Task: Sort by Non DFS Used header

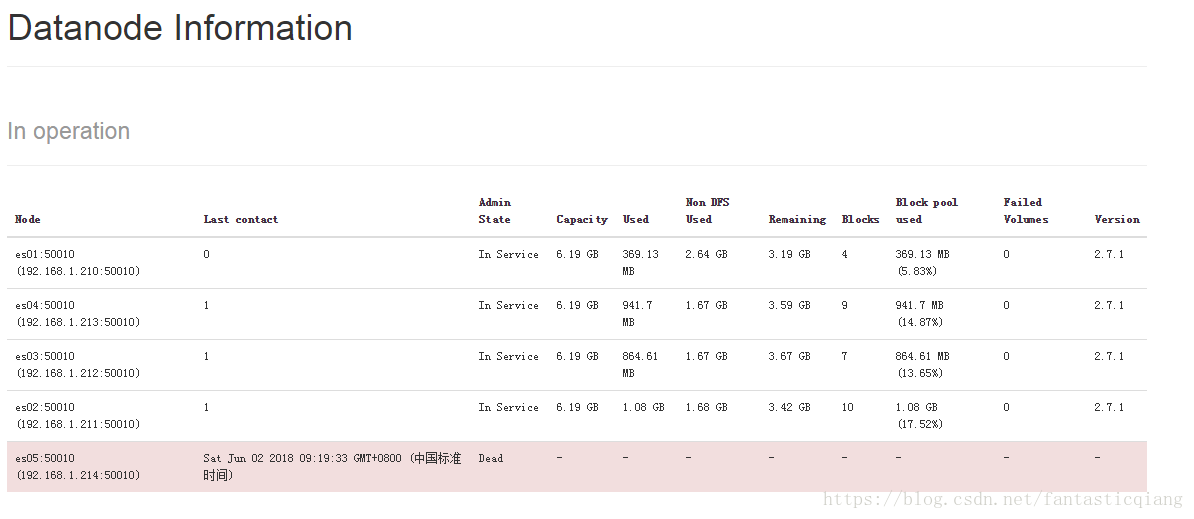Action: (x=707, y=211)
